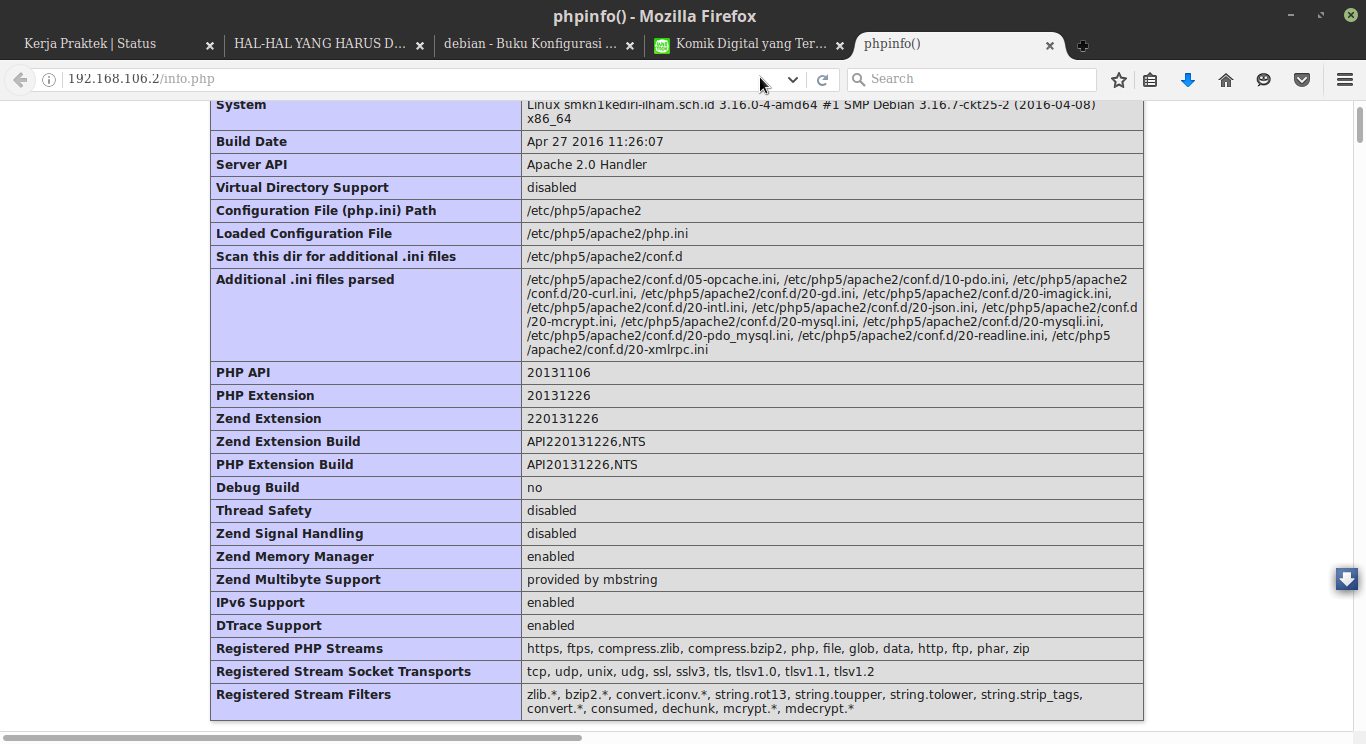Click the back arrow button

20,80
